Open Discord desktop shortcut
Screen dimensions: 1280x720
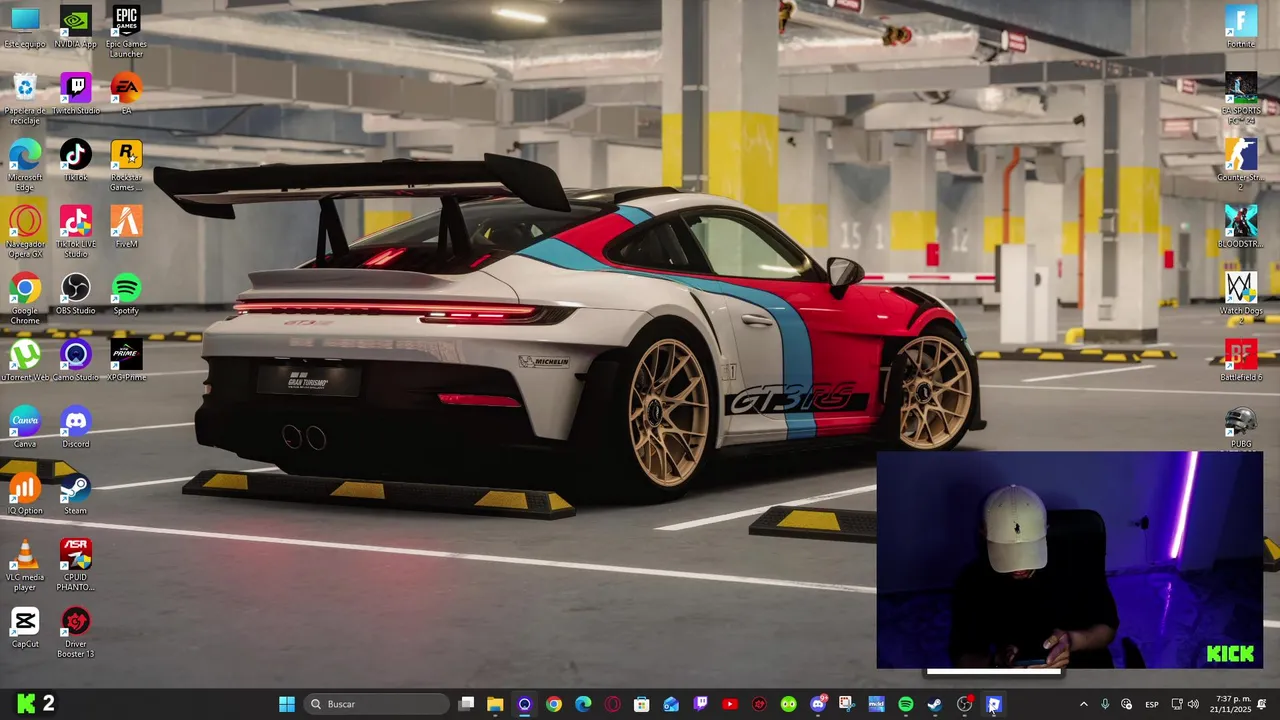click(76, 426)
